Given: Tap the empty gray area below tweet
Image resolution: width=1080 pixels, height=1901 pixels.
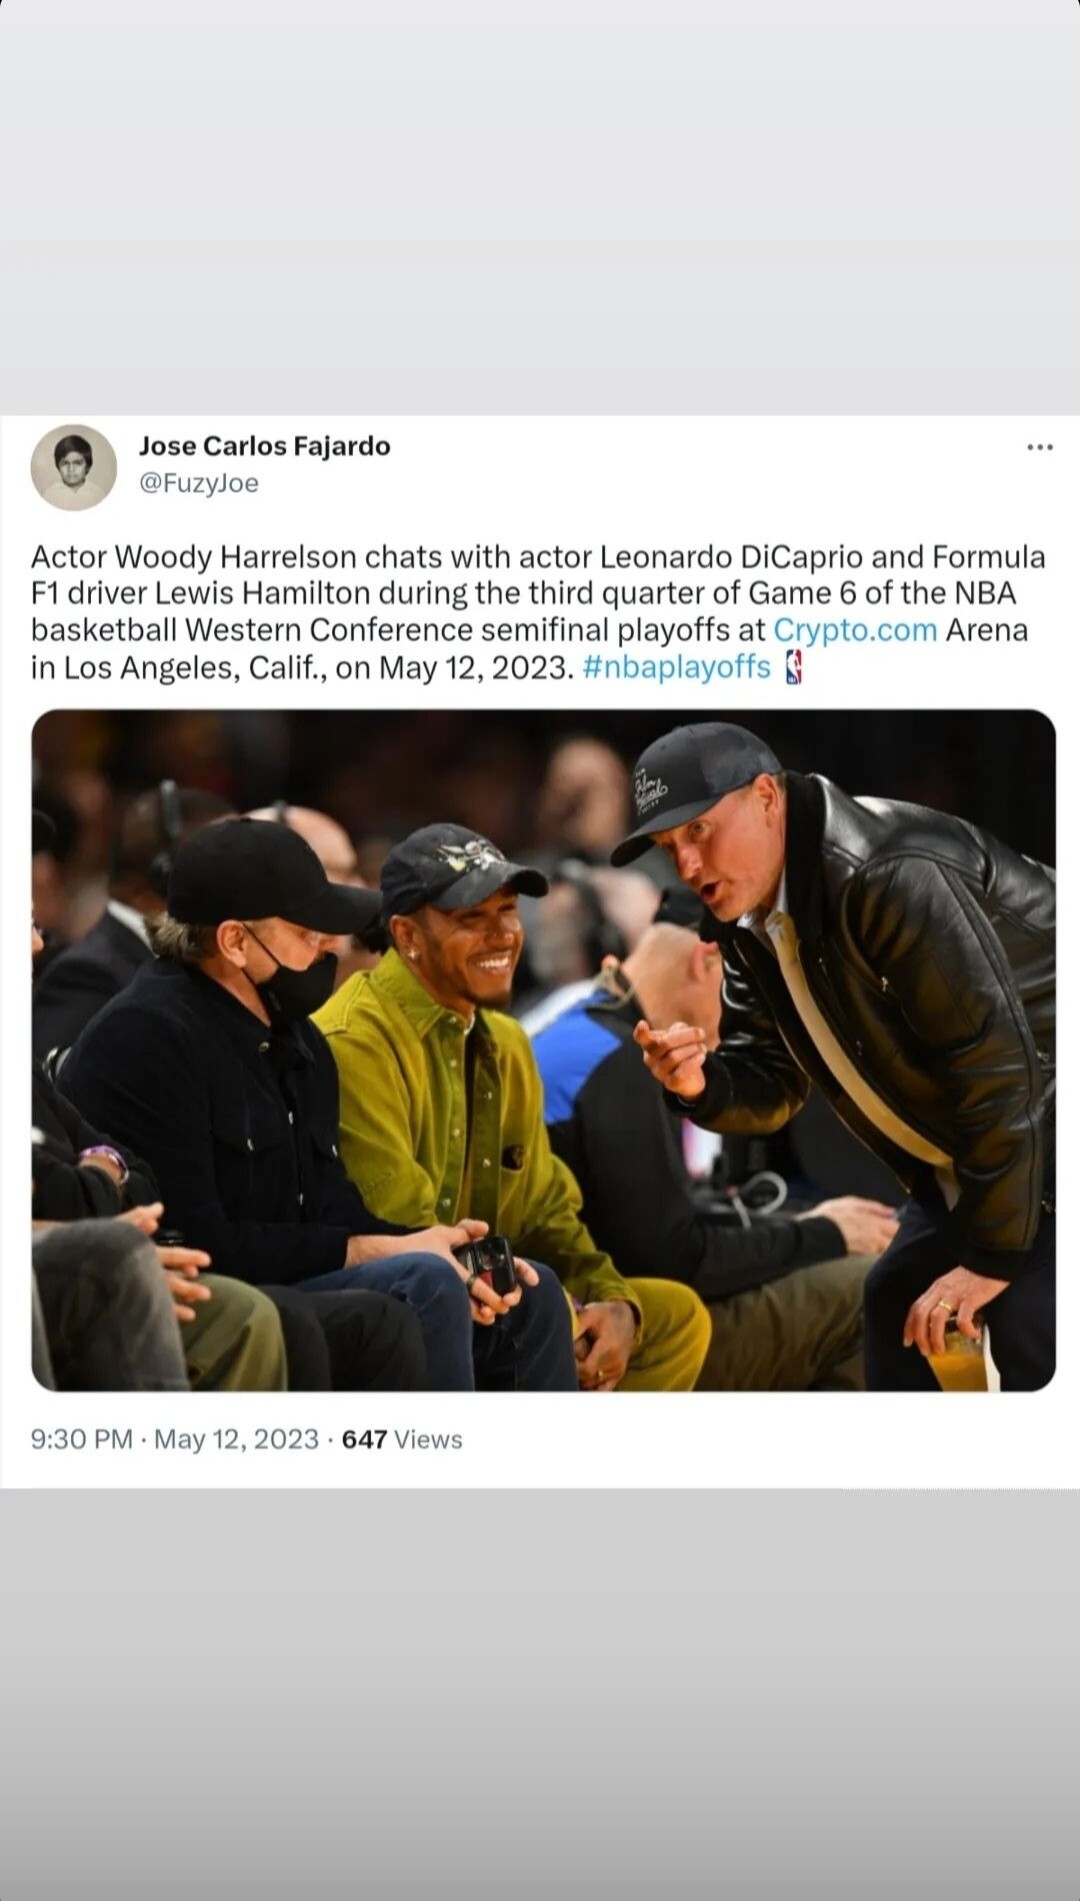Looking at the screenshot, I should point(540,1695).
